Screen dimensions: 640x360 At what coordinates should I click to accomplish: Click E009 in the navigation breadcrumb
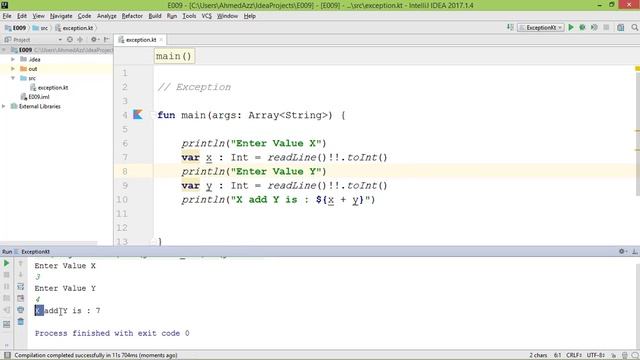(16, 28)
